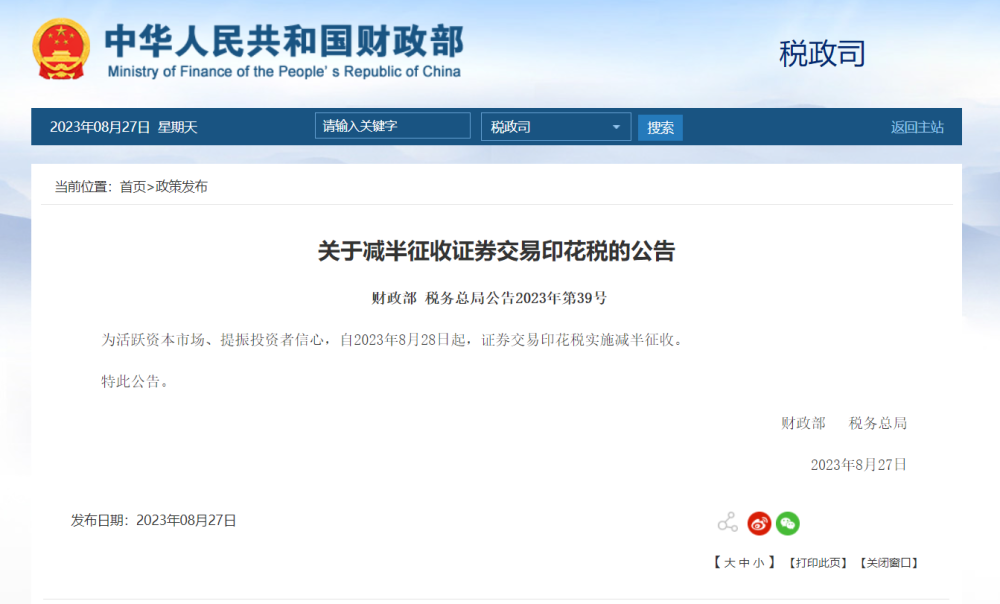Share the announcement via WeChat icon
This screenshot has height=604, width=1000.
click(788, 523)
